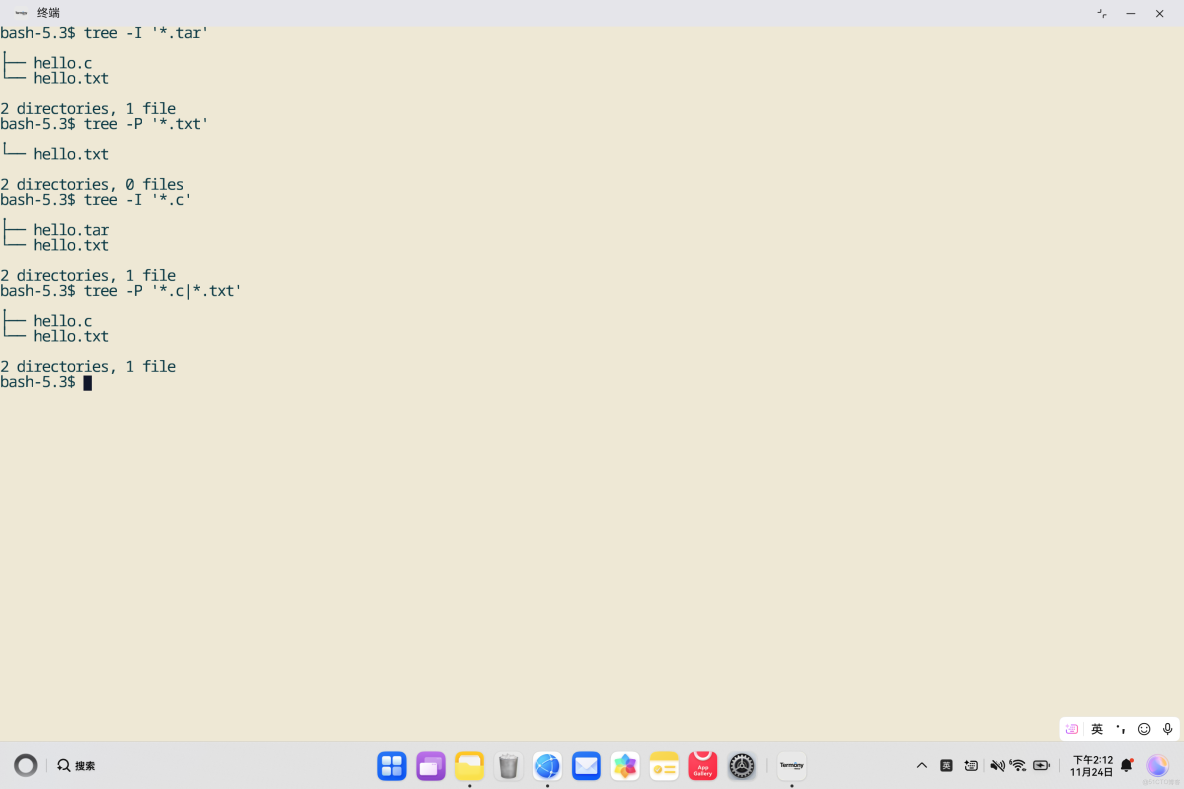Launch the blue globe browser

pyautogui.click(x=547, y=766)
